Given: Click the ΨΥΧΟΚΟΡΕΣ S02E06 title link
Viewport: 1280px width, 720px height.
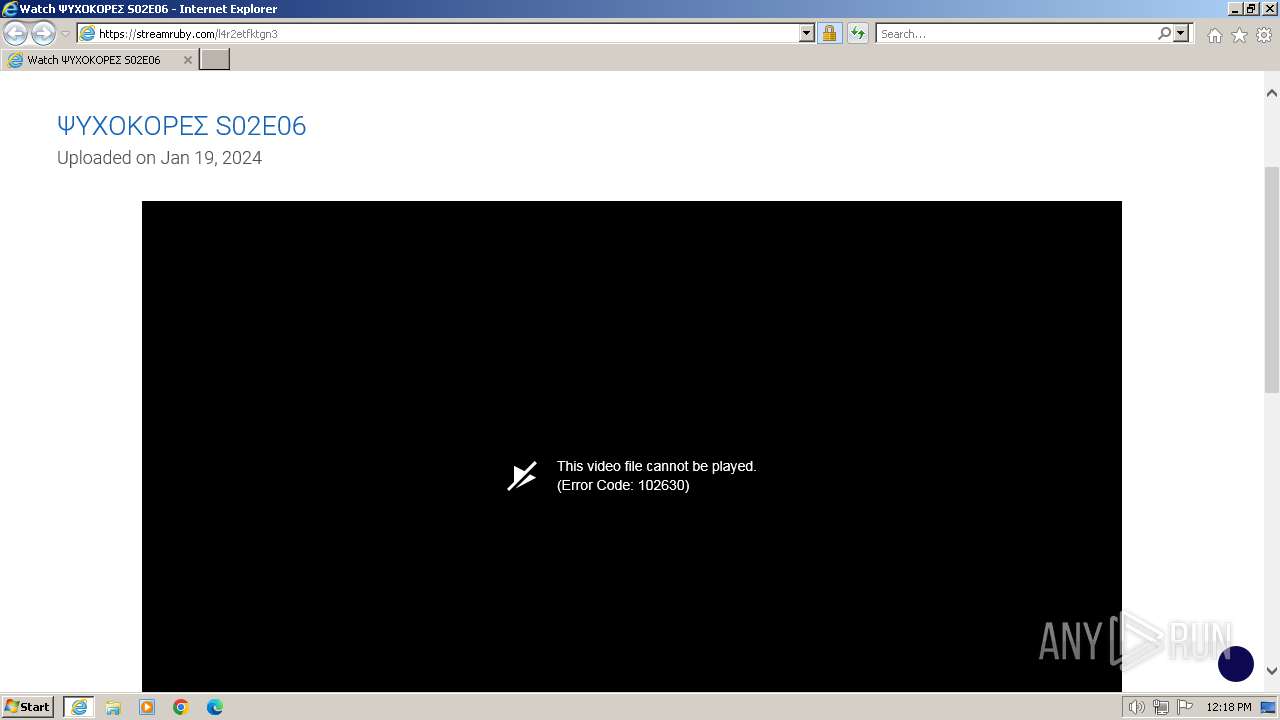Looking at the screenshot, I should [181, 126].
